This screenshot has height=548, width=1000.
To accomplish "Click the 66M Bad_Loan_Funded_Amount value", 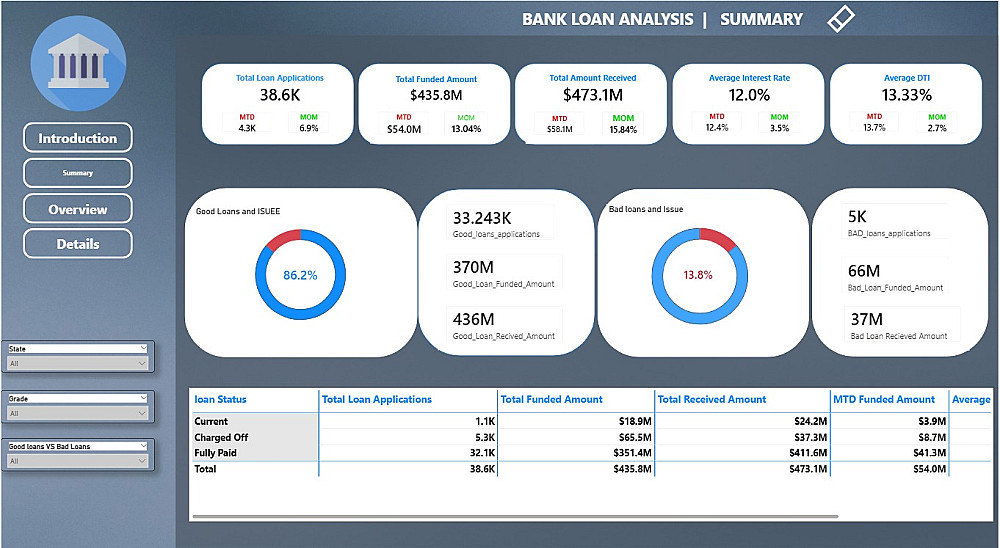I will tap(864, 270).
